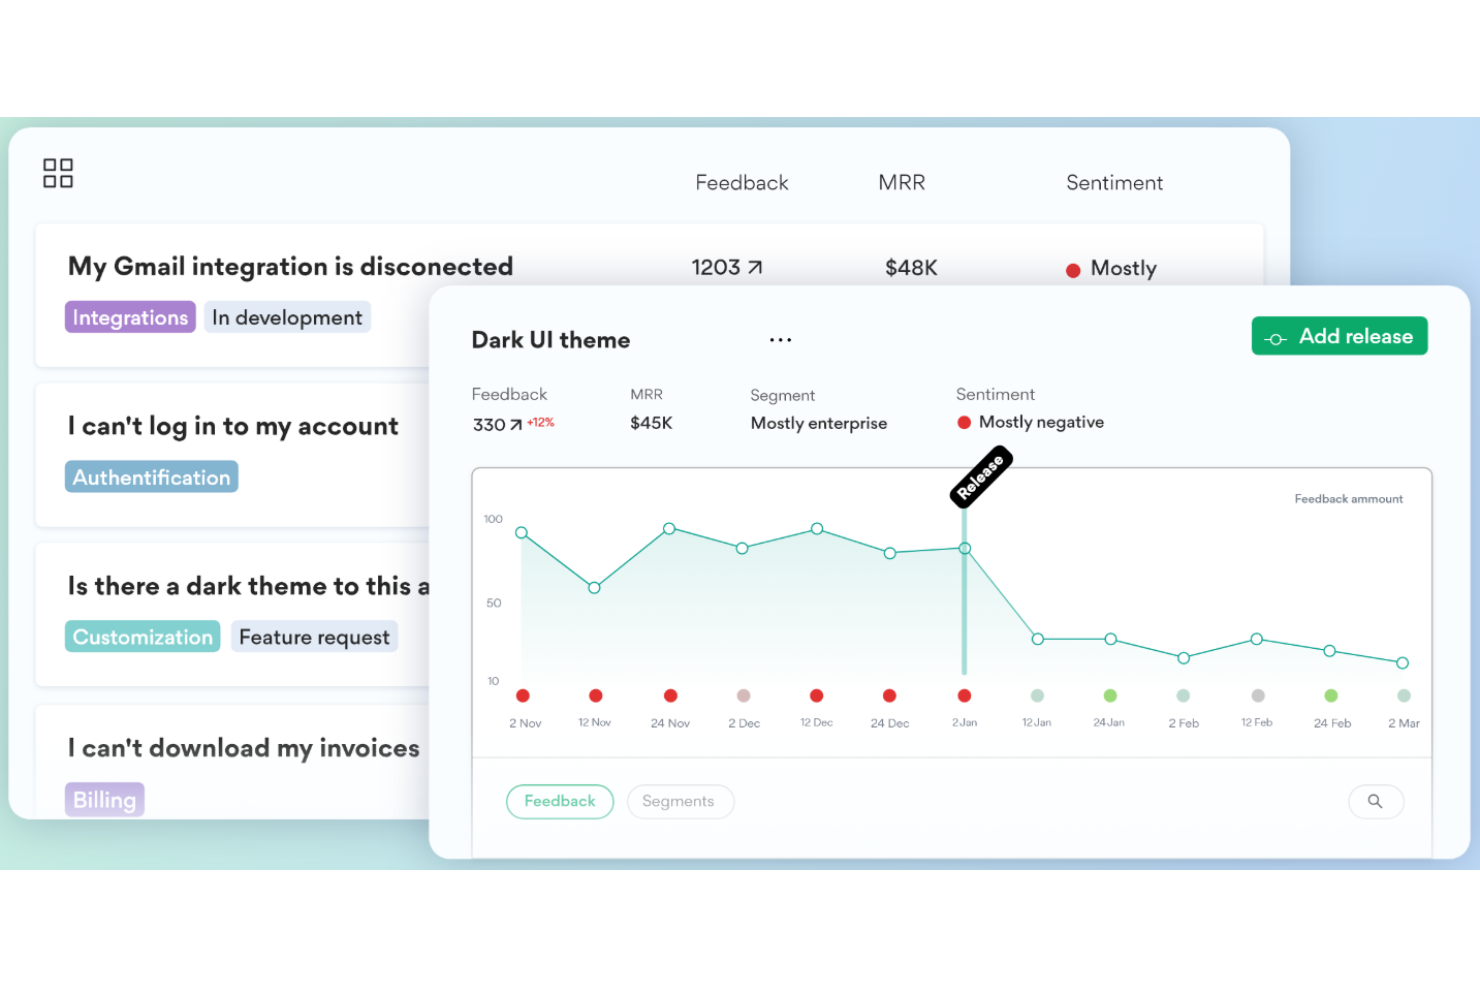Click the Feature request tag
The width and height of the screenshot is (1480, 987).
315,636
